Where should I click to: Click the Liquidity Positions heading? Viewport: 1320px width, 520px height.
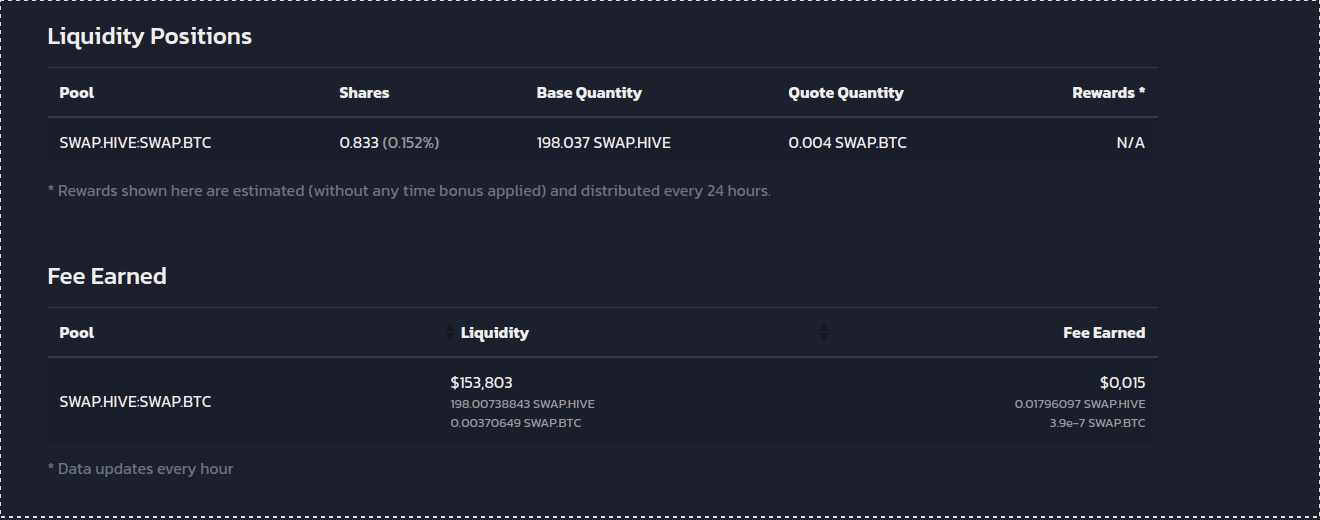[150, 37]
